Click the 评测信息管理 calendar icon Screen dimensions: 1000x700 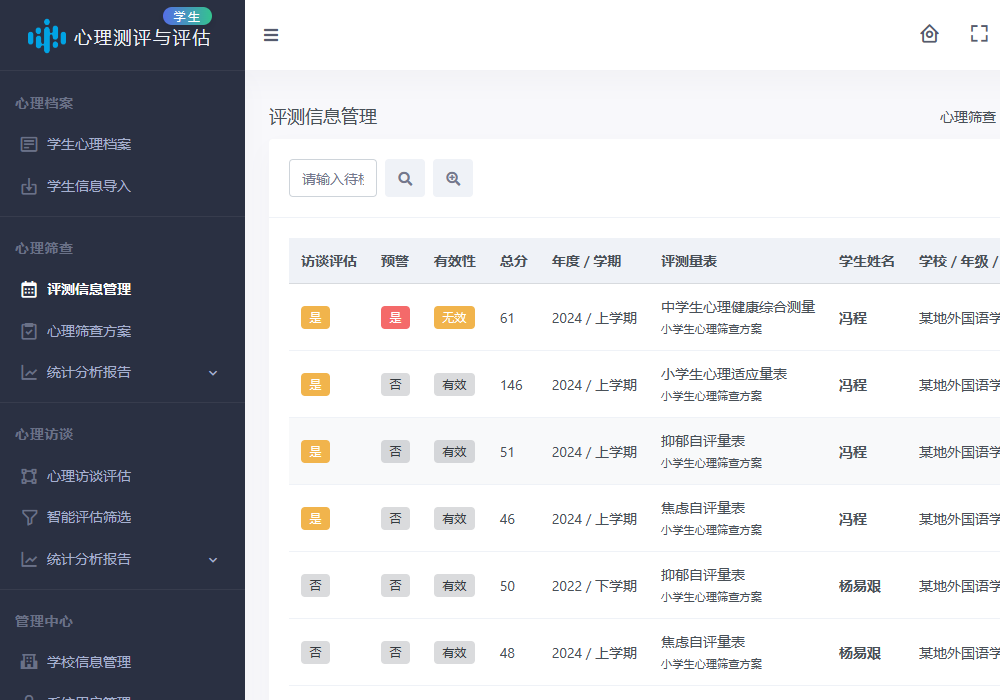(29, 289)
